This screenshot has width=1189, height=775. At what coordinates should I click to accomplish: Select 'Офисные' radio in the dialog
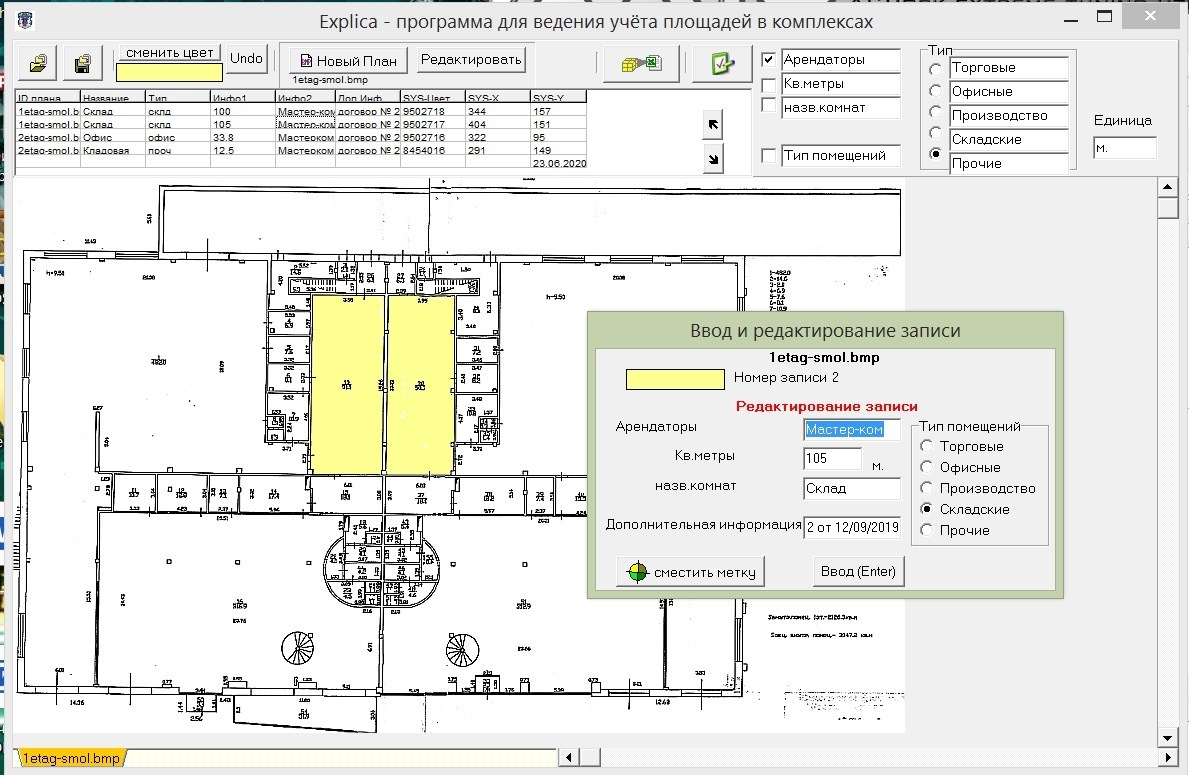click(x=927, y=468)
